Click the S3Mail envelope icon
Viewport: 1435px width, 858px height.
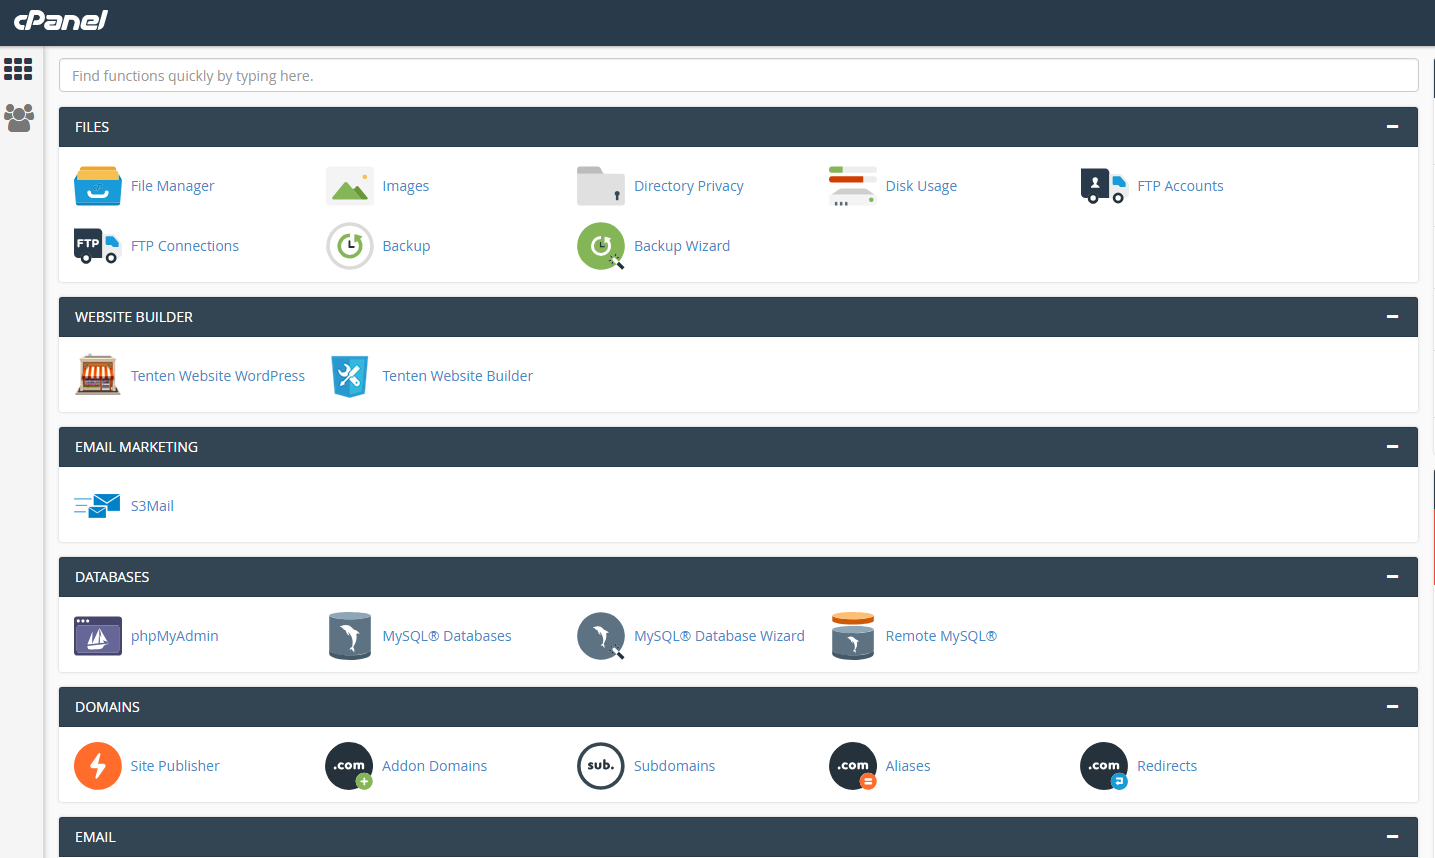click(97, 506)
